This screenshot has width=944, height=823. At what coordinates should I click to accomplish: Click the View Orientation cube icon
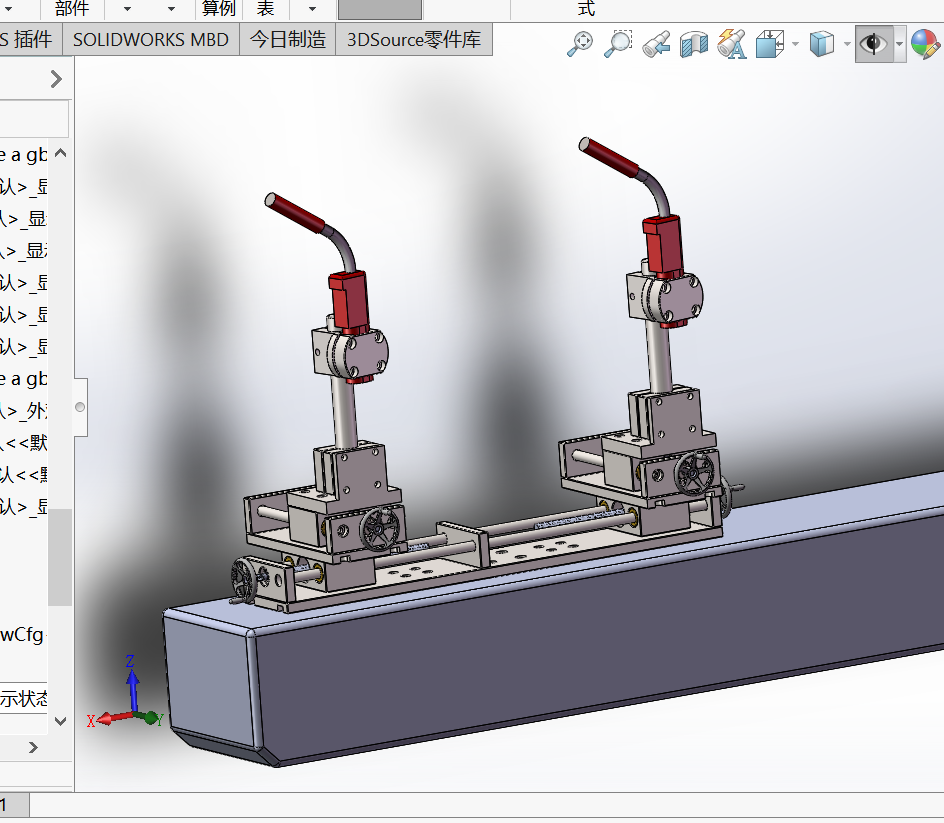click(x=770, y=44)
